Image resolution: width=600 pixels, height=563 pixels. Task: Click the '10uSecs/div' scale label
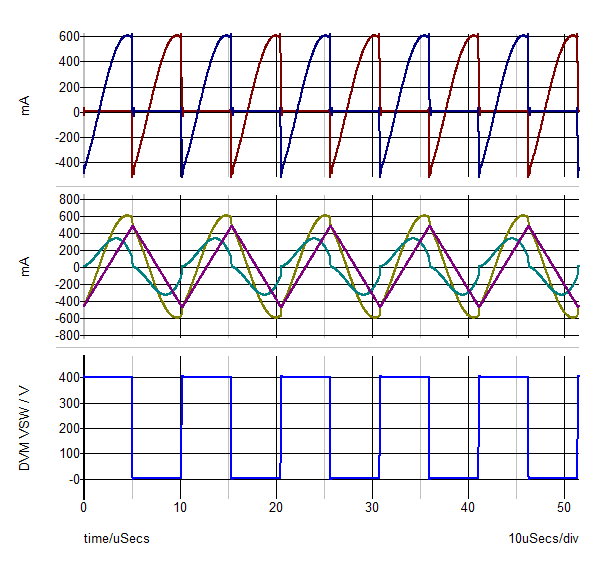[x=543, y=539]
